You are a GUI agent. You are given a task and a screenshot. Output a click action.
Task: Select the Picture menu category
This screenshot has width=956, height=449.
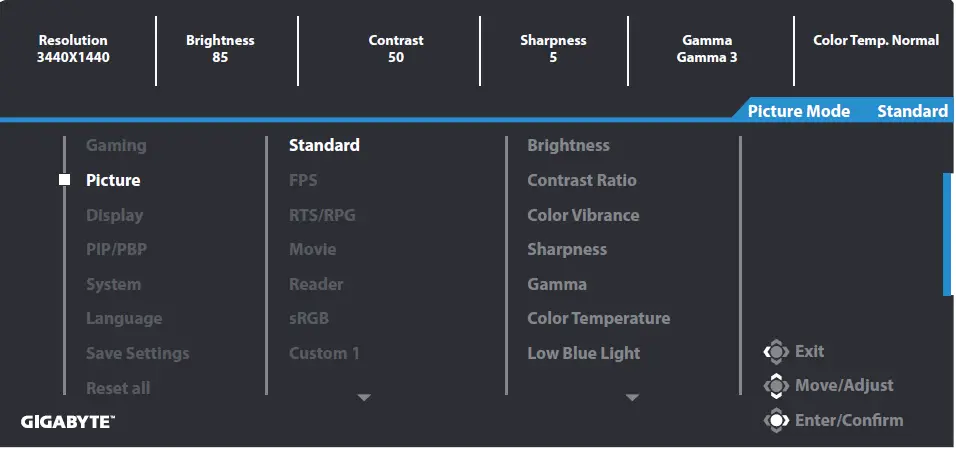coord(113,181)
